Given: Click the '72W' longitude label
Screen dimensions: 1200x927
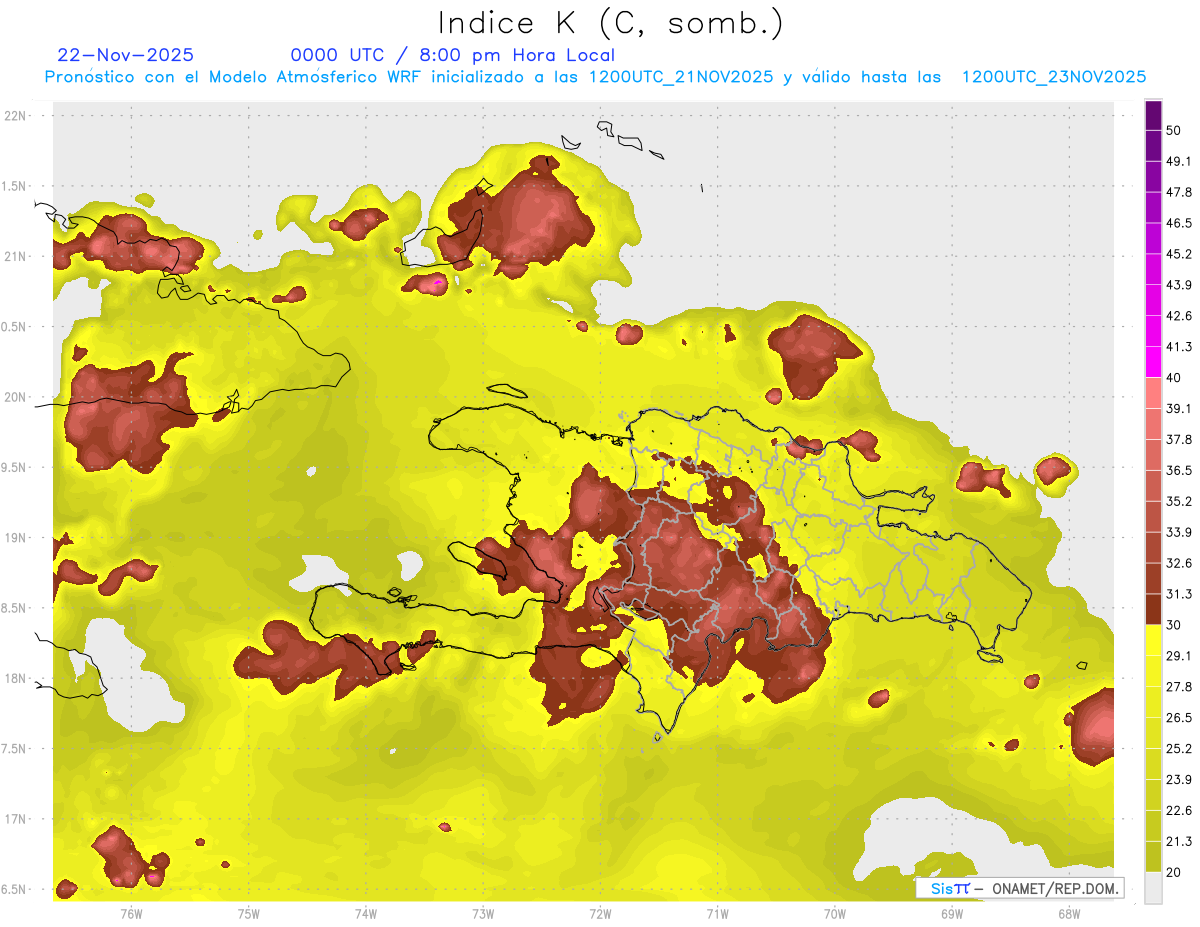Looking at the screenshot, I should pos(600,914).
